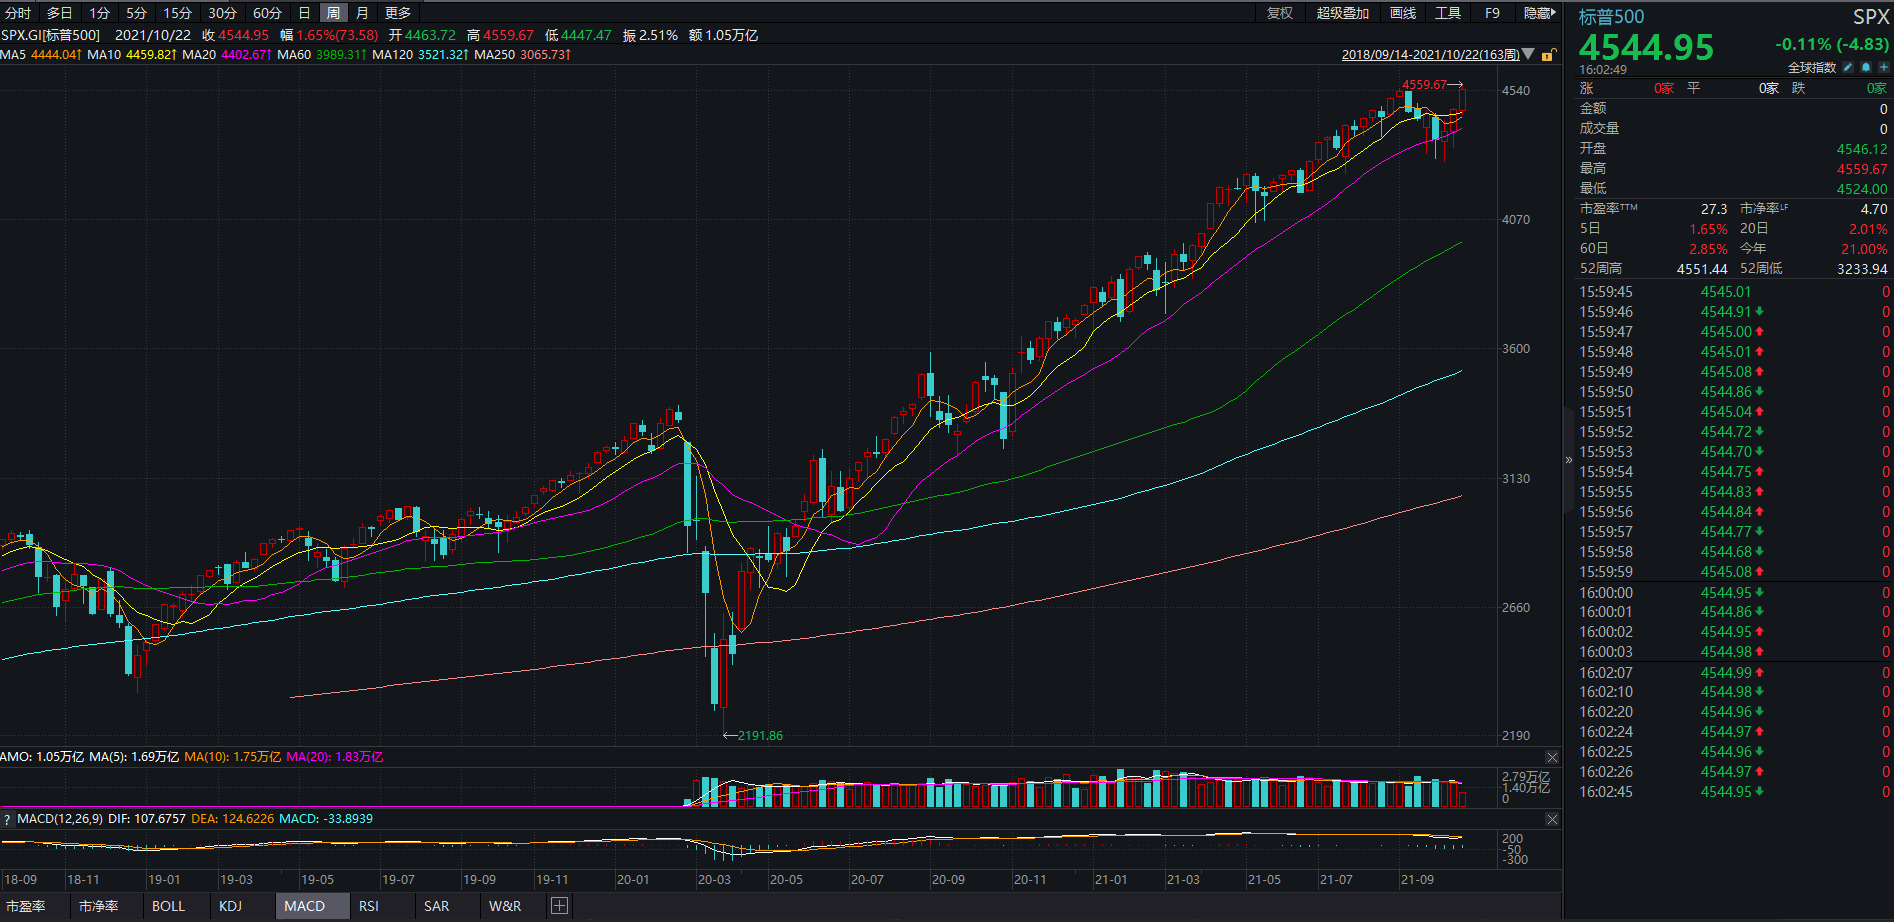Click the MA(20) 1.83万亿 volume label
Image resolution: width=1894 pixels, height=922 pixels.
tap(334, 757)
